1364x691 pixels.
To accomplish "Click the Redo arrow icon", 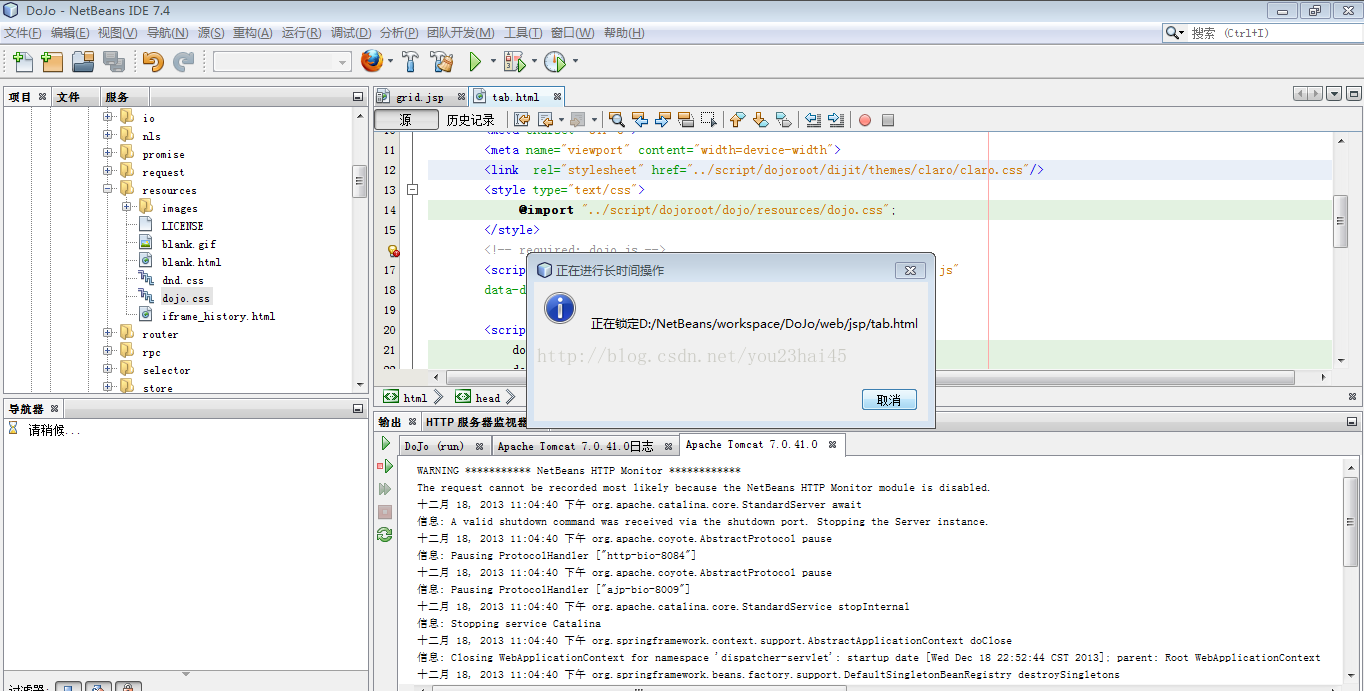I will (x=183, y=62).
